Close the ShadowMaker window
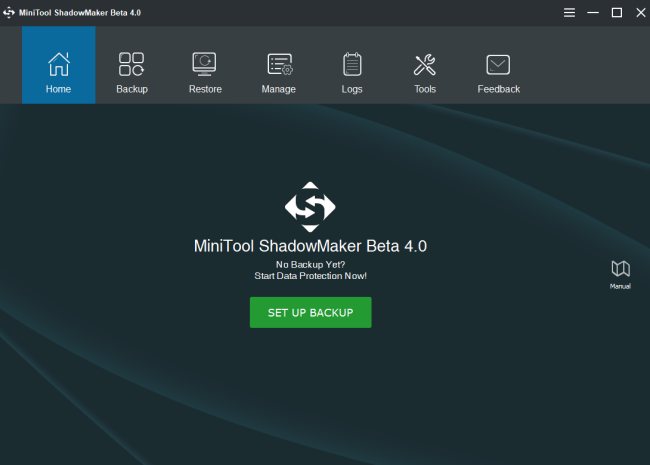The image size is (650, 465). tap(640, 13)
